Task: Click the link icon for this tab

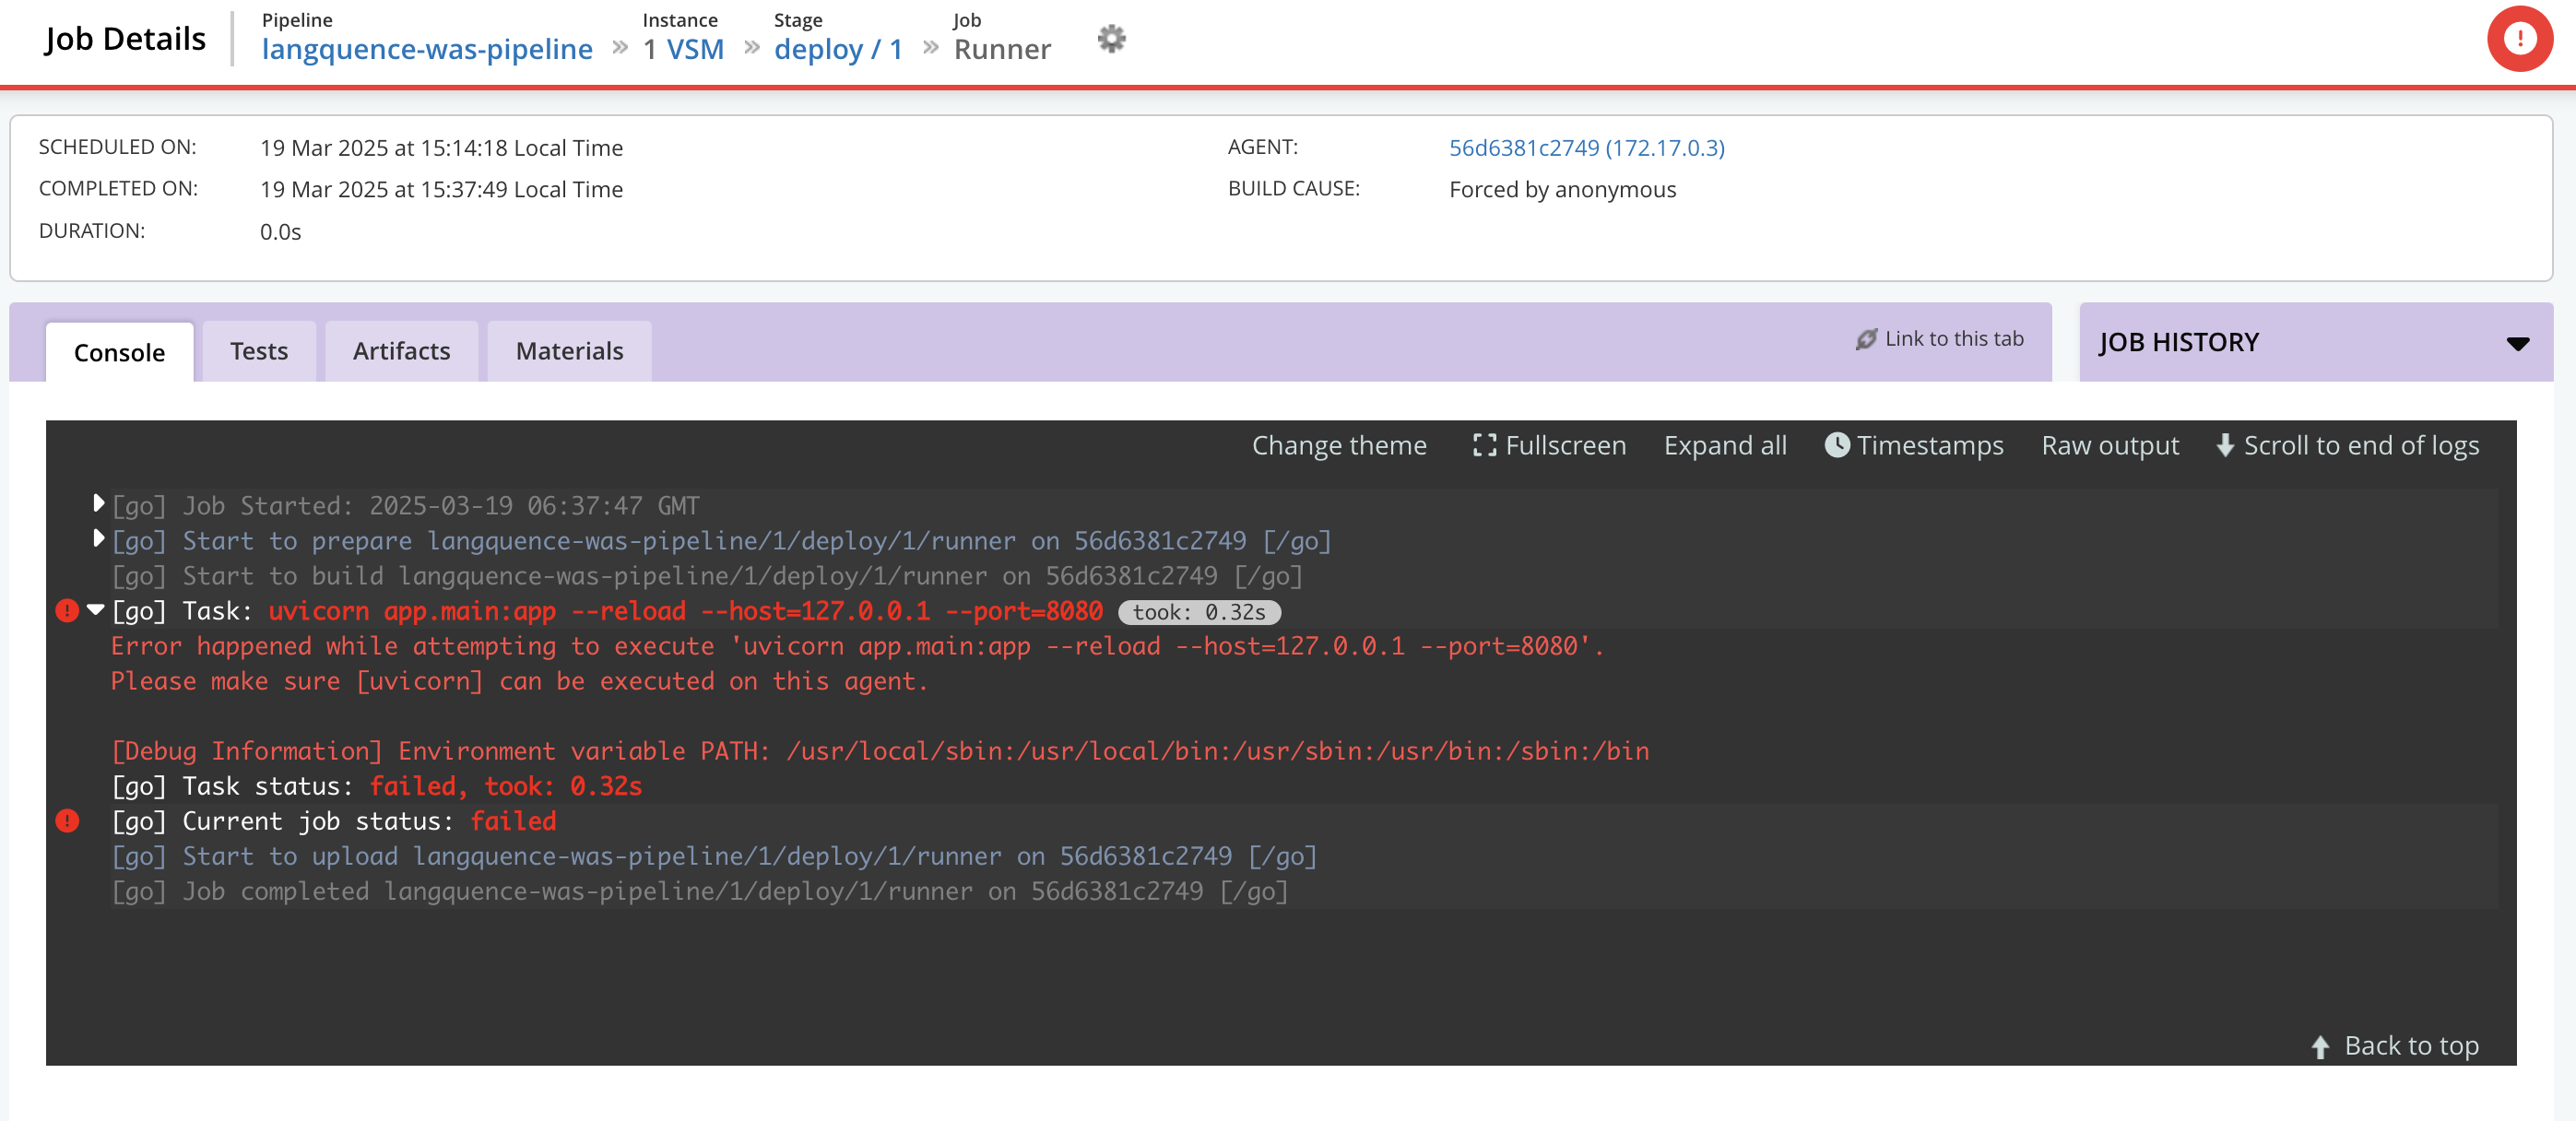Action: (x=1866, y=339)
